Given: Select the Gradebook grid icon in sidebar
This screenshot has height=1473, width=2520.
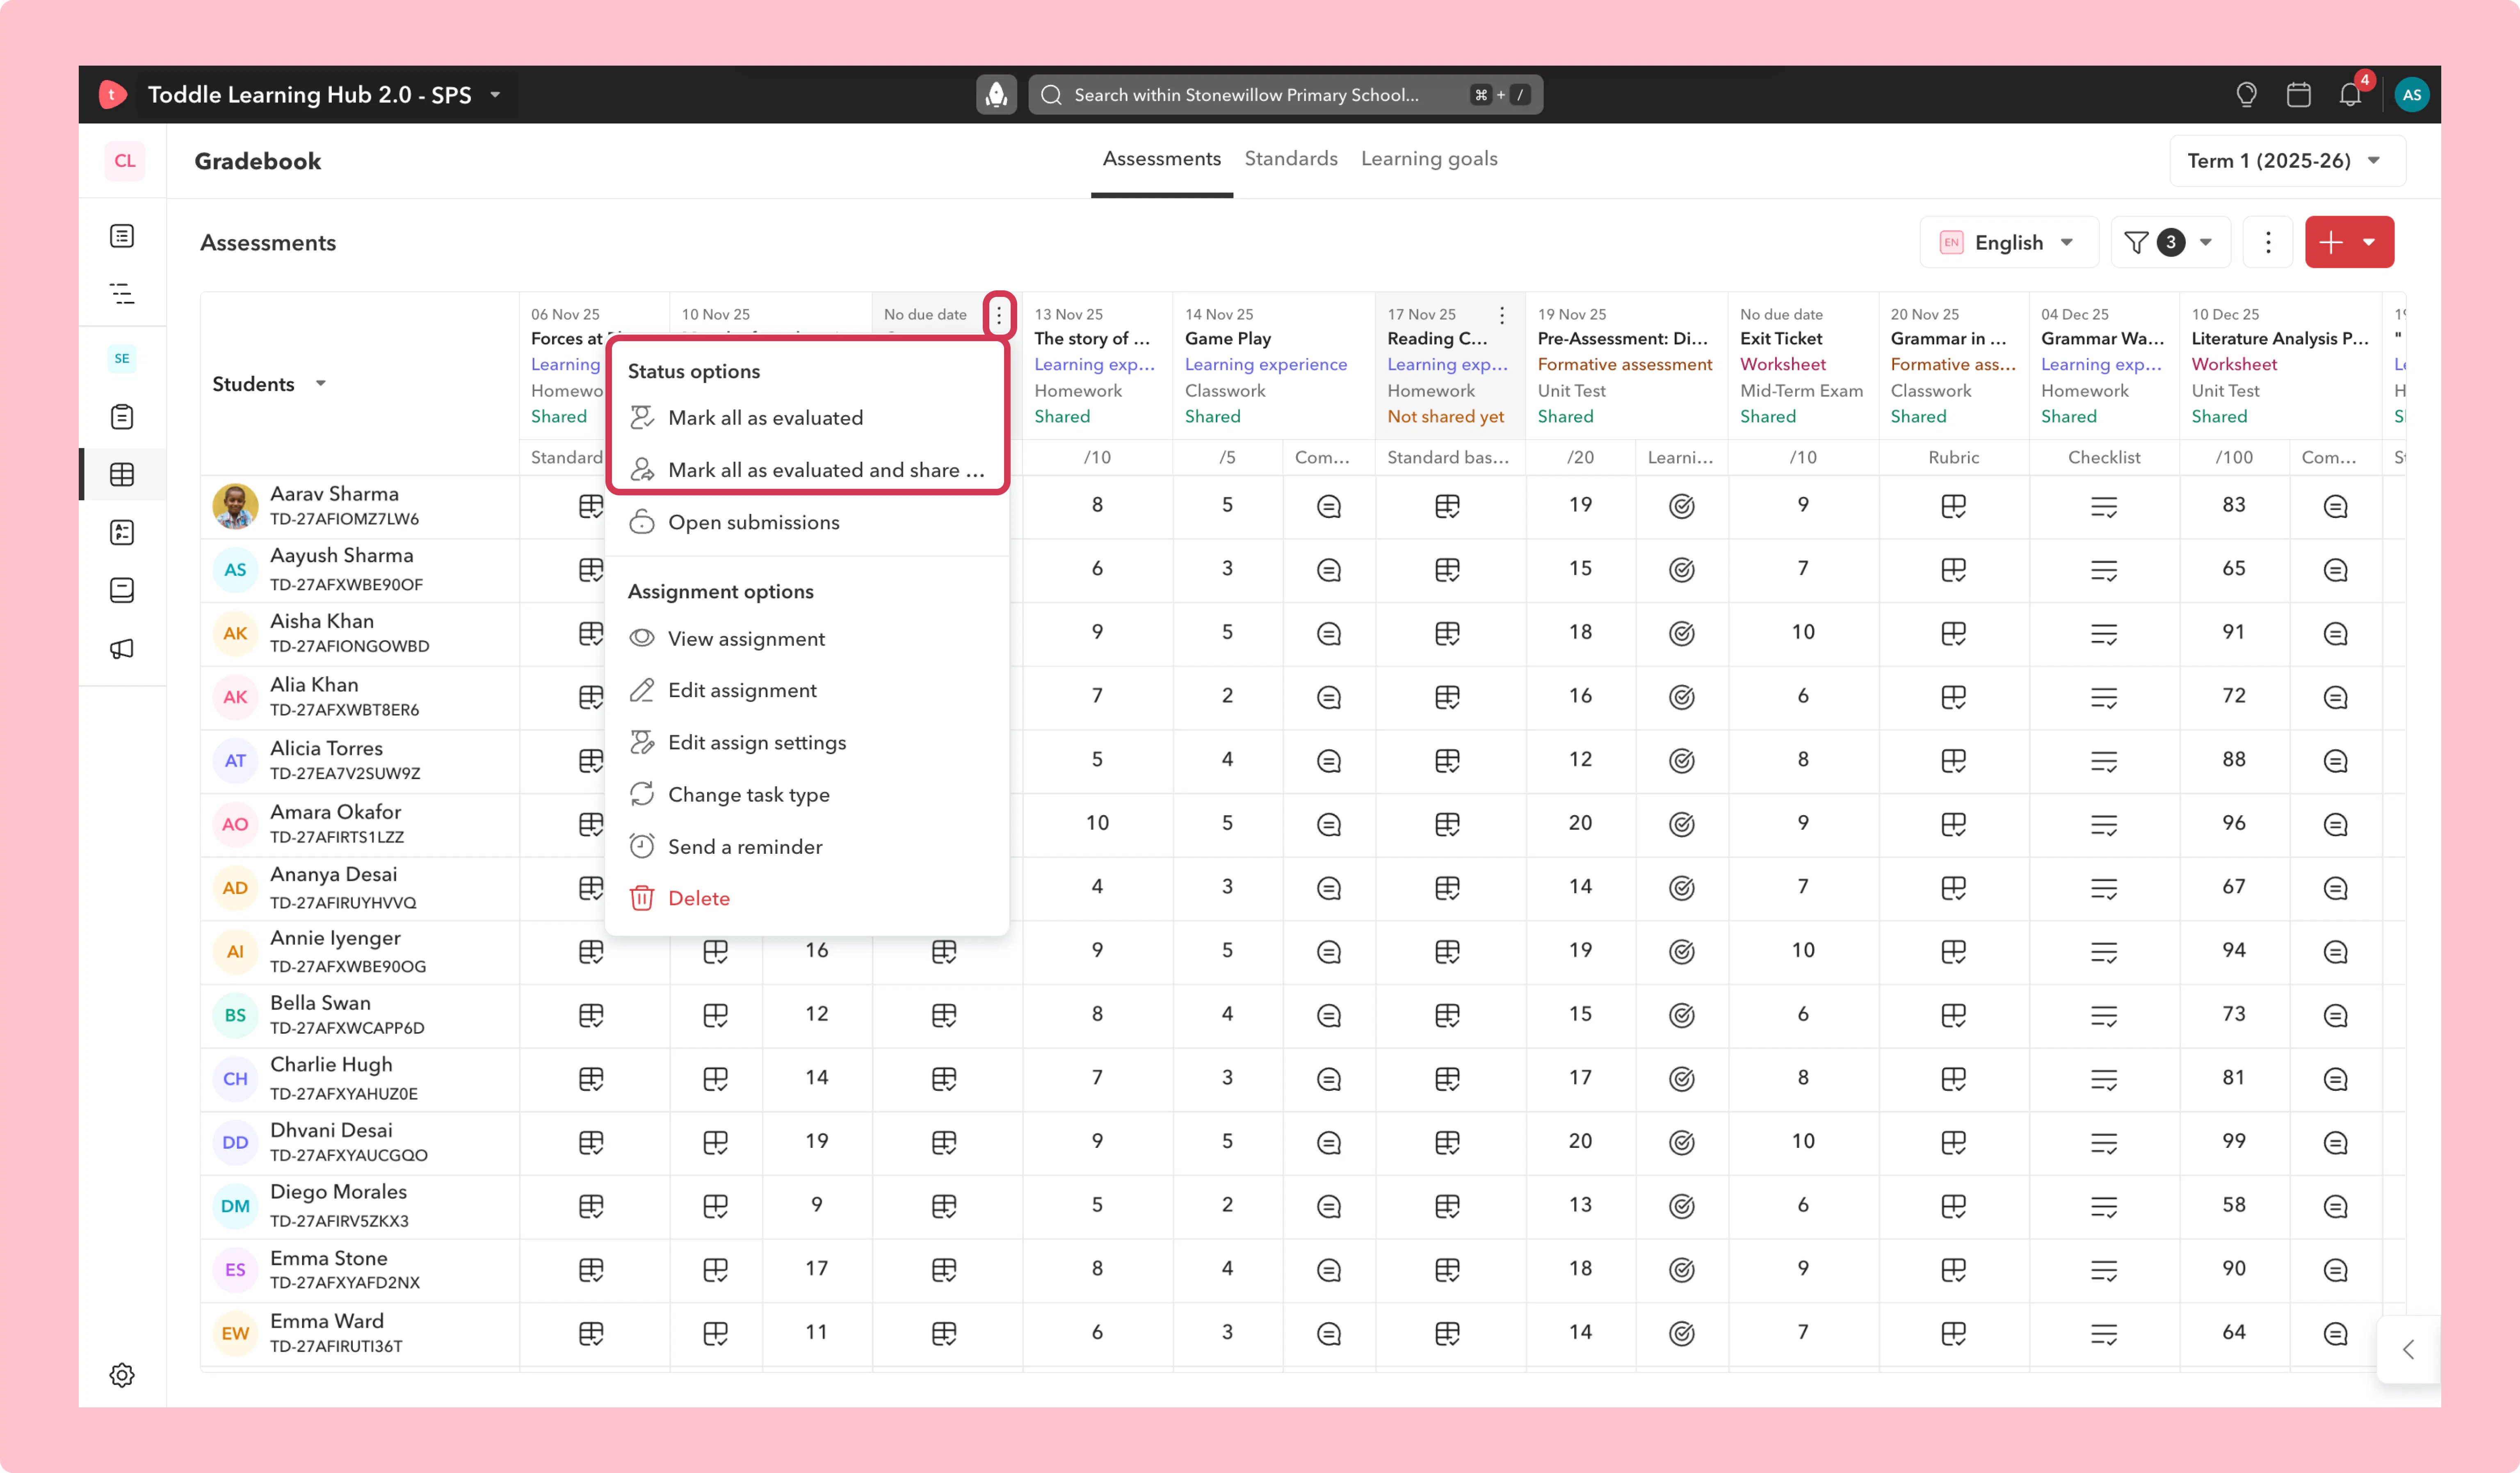Looking at the screenshot, I should tap(122, 474).
